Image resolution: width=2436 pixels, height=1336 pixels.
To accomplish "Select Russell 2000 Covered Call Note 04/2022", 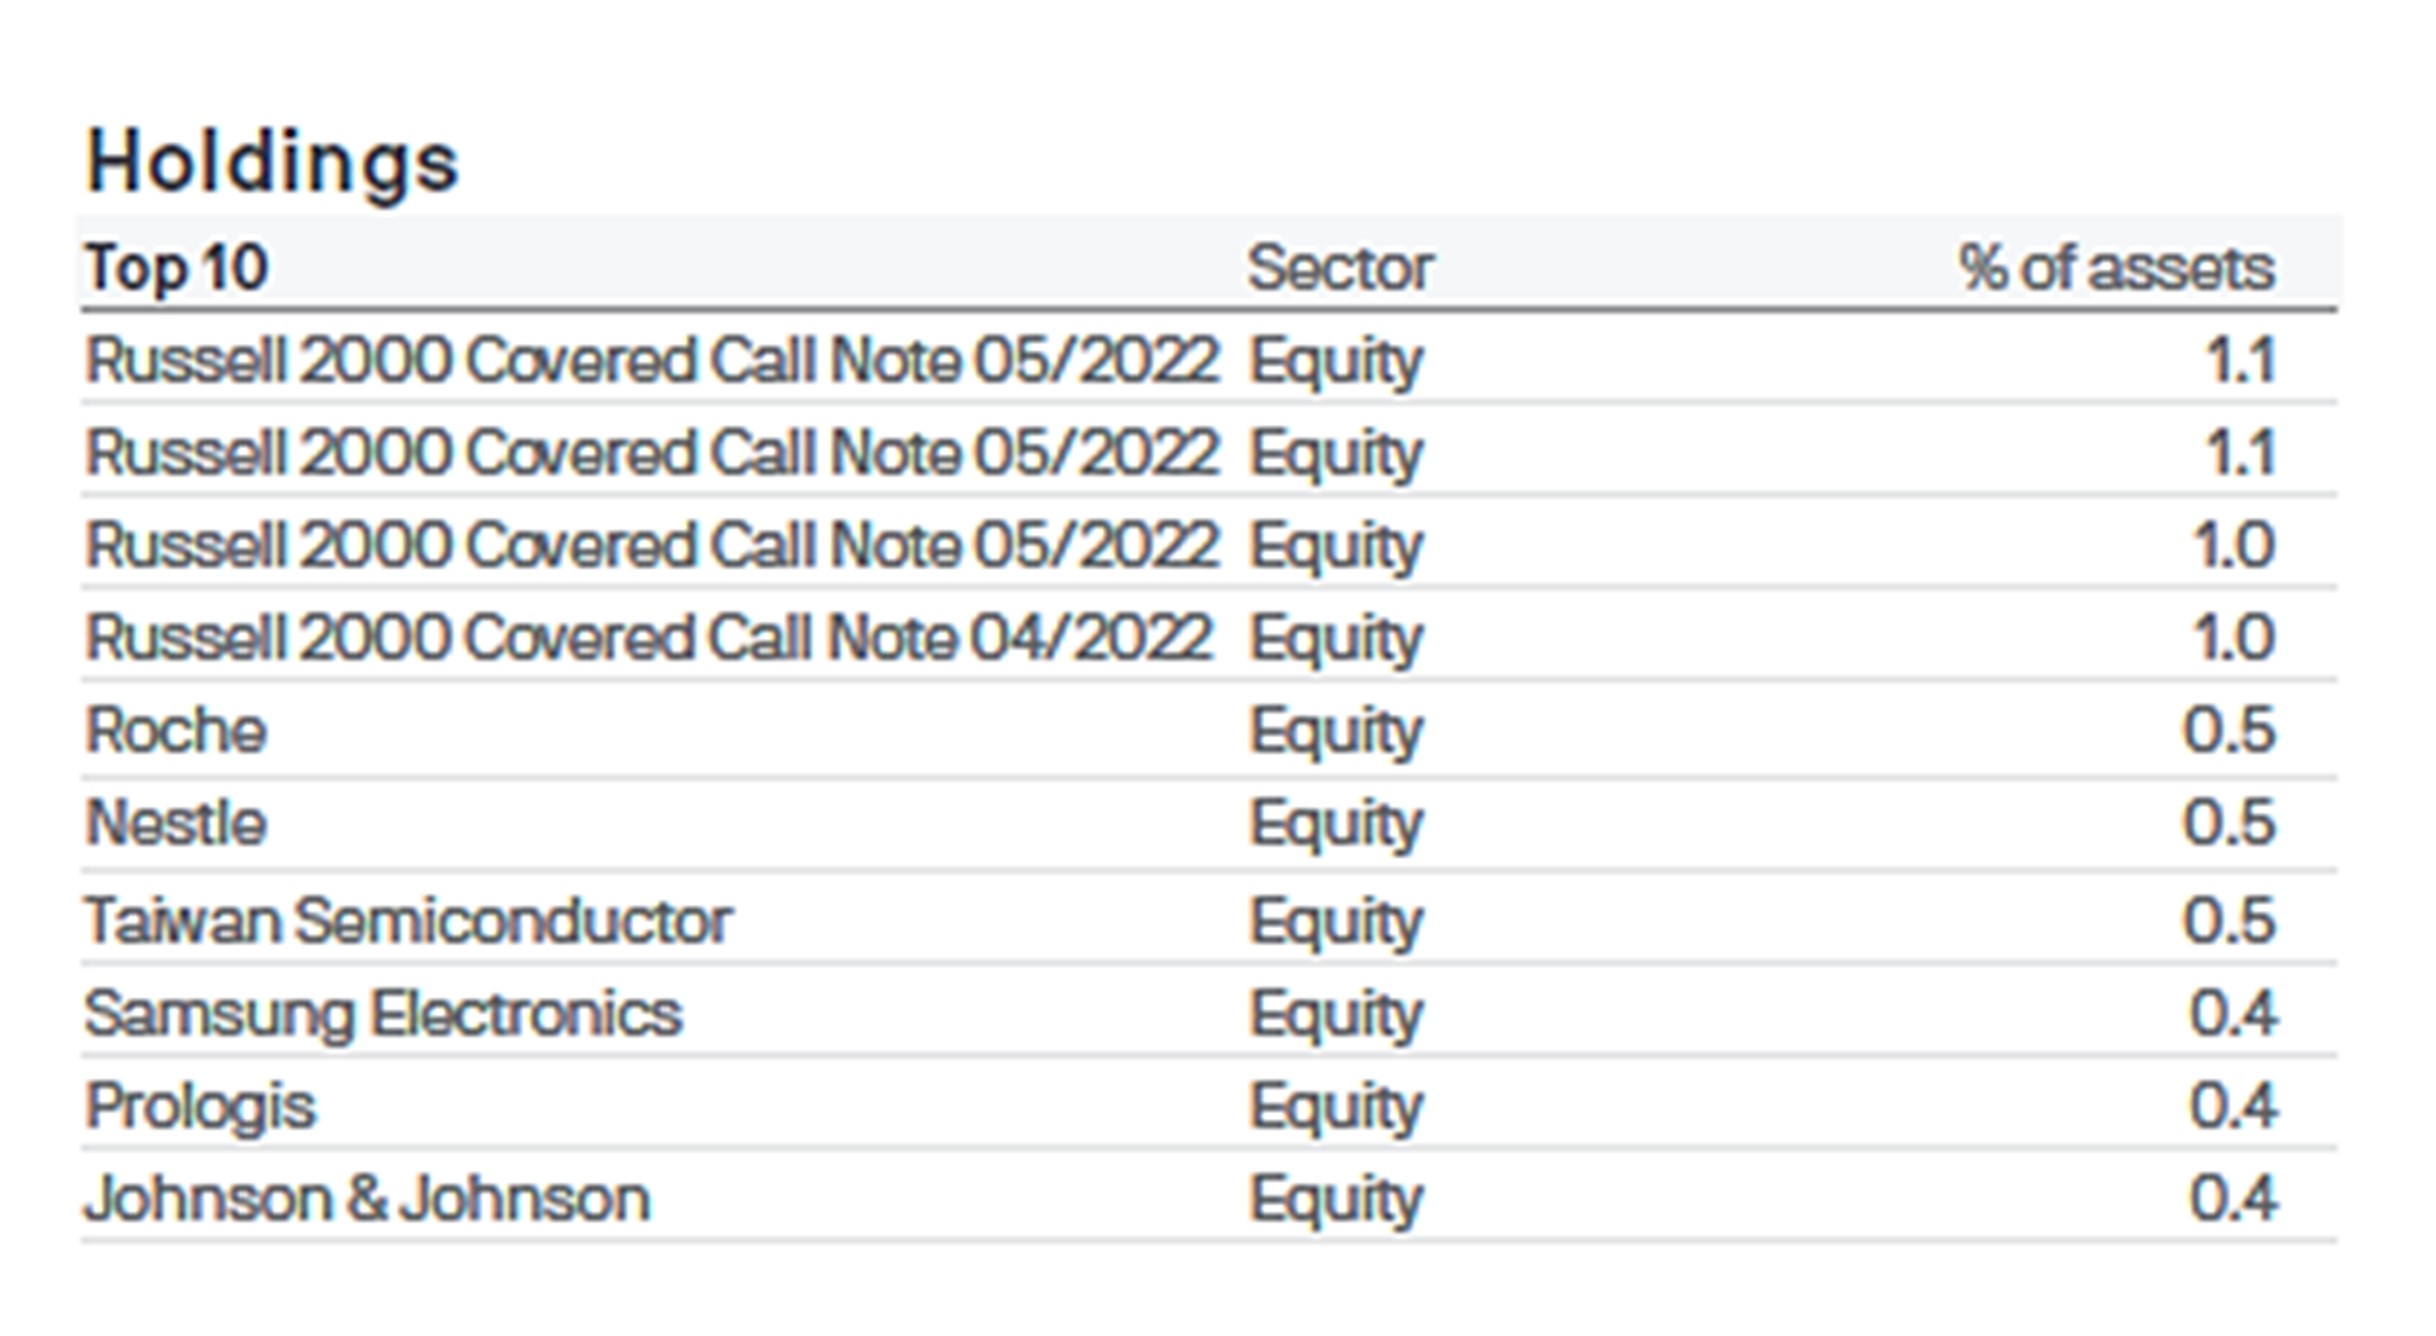I will tap(650, 638).
